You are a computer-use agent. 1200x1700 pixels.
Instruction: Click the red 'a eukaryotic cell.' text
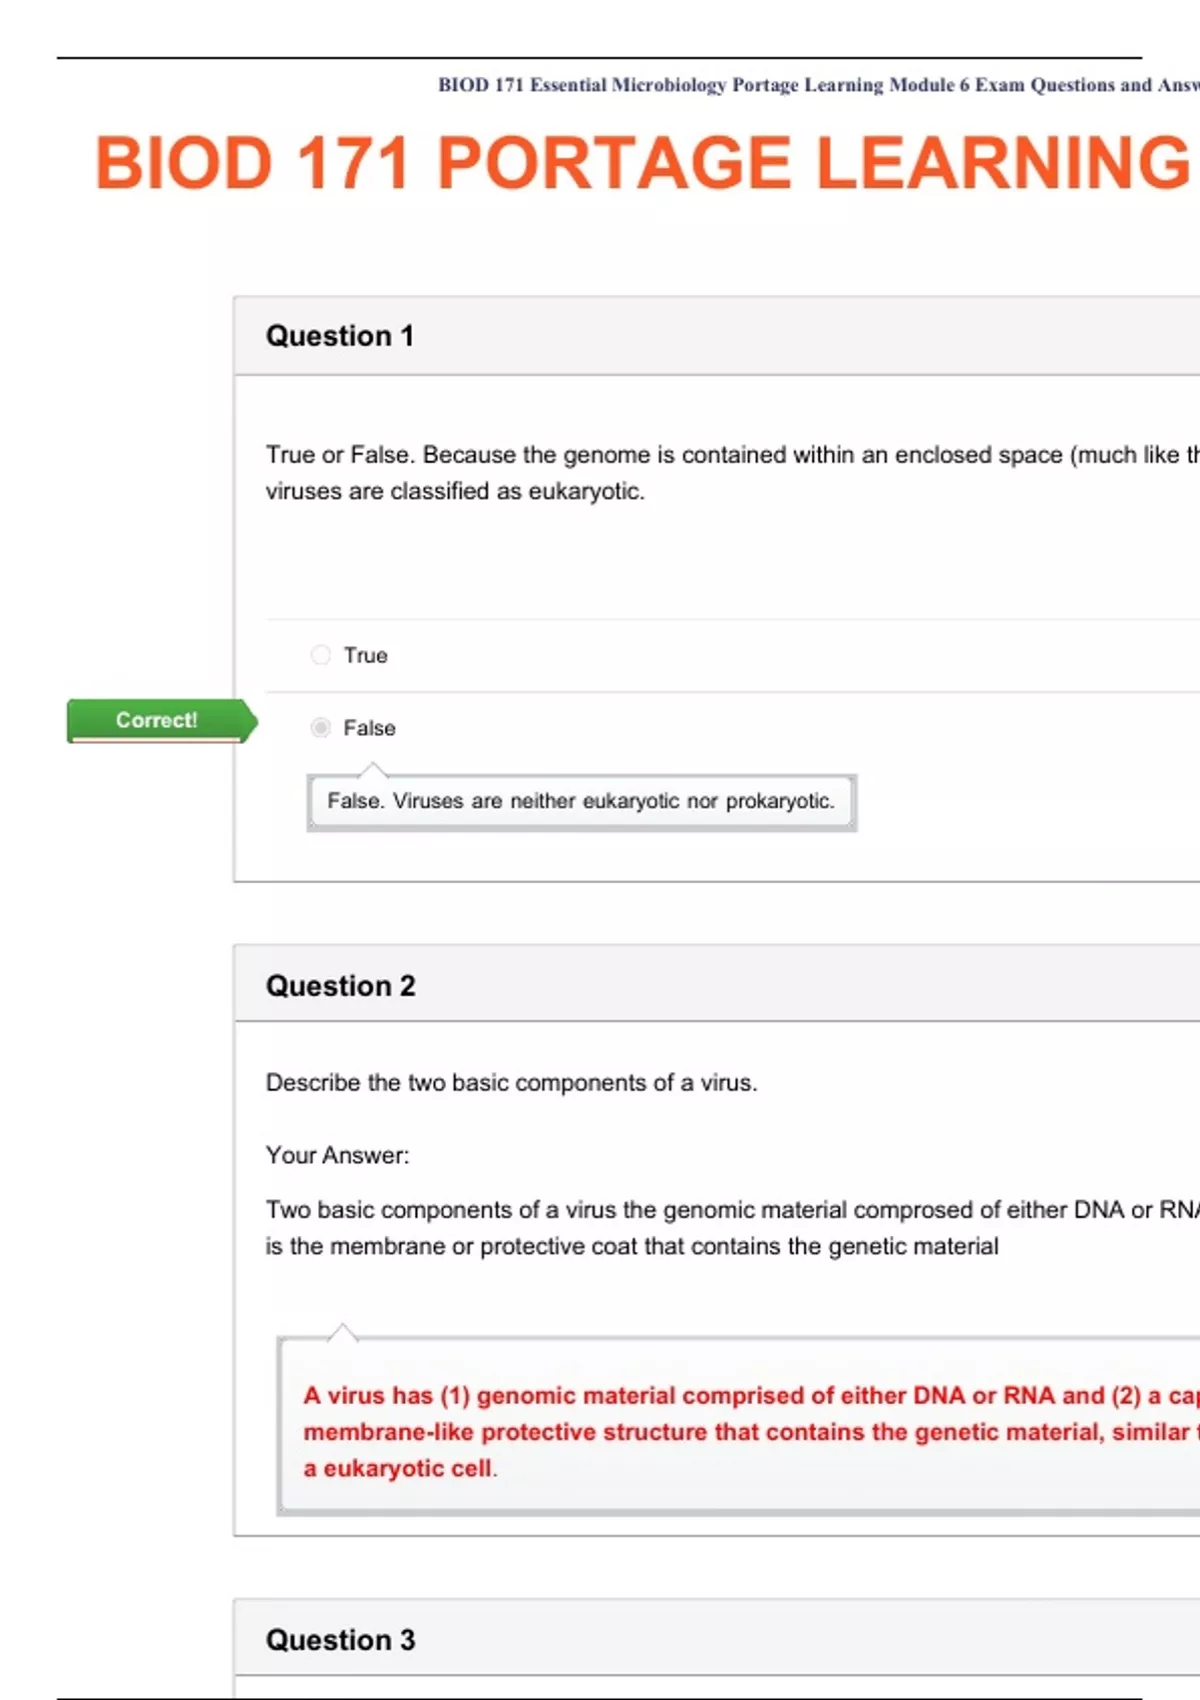coord(400,1468)
